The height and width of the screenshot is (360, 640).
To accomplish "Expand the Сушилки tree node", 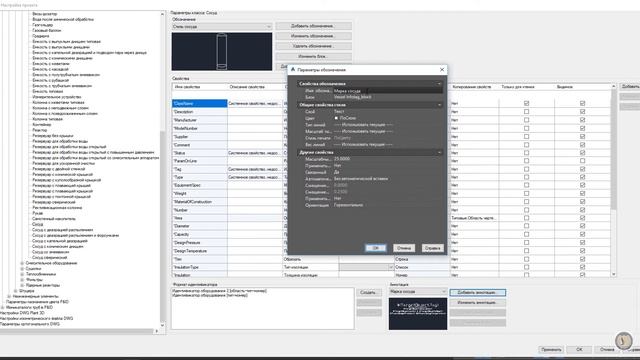I will pyautogui.click(x=22, y=269).
